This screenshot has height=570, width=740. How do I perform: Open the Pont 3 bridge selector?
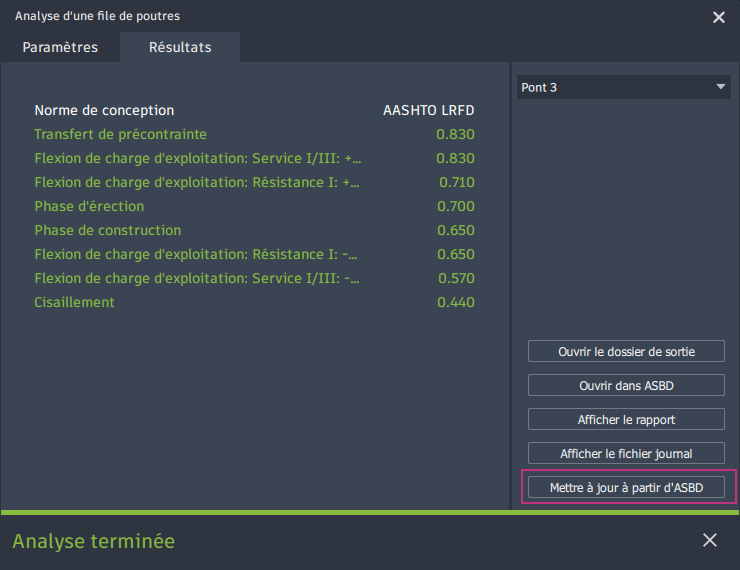623,87
